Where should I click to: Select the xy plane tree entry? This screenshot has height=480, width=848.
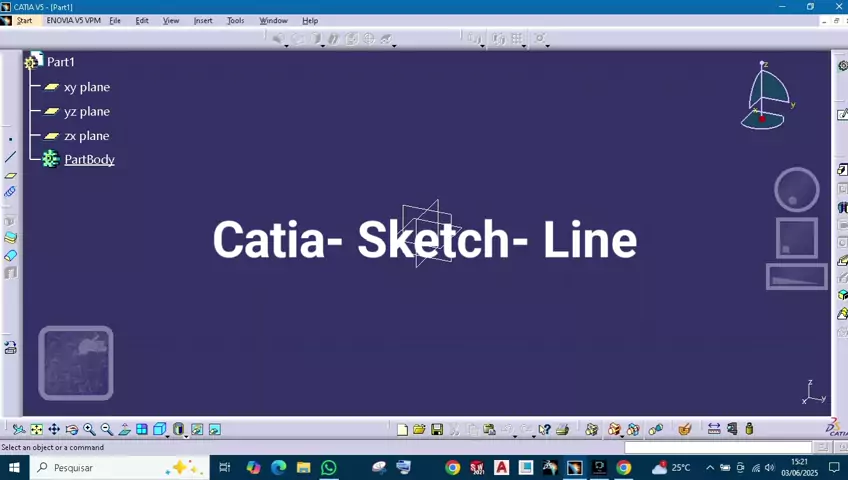coord(86,87)
